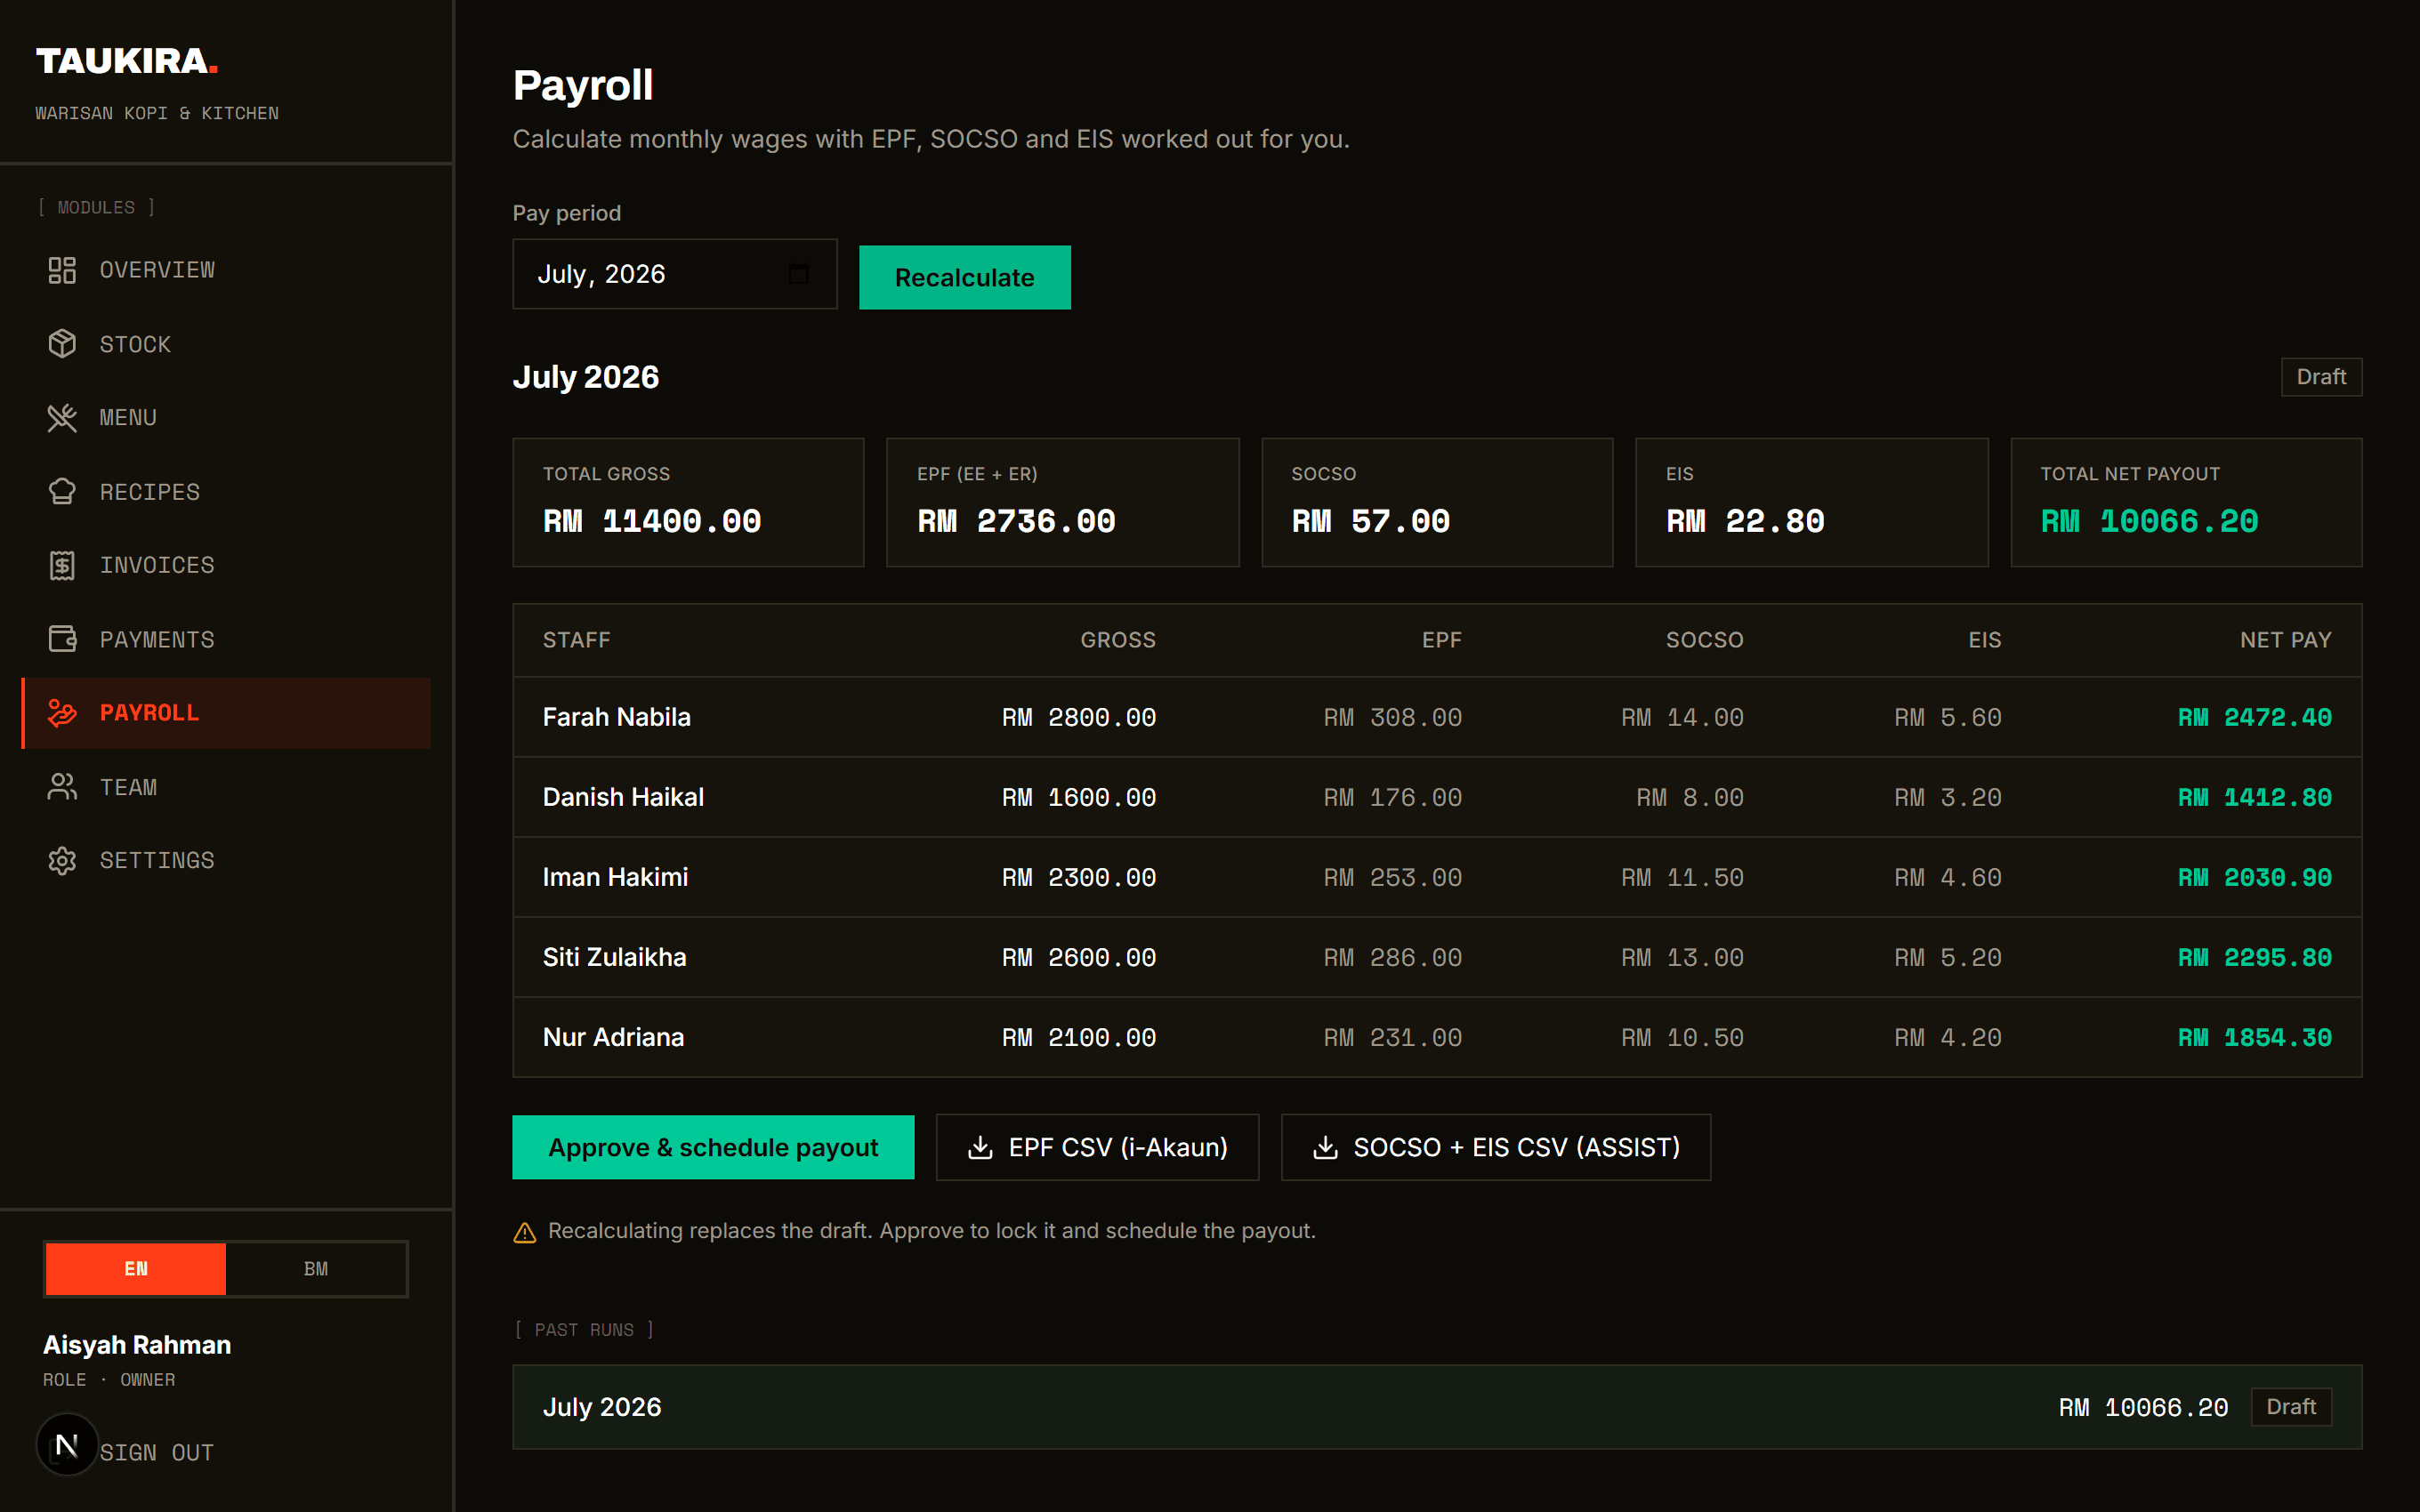This screenshot has height=1512, width=2420.
Task: Click the Menu utensils icon
Action: click(62, 418)
